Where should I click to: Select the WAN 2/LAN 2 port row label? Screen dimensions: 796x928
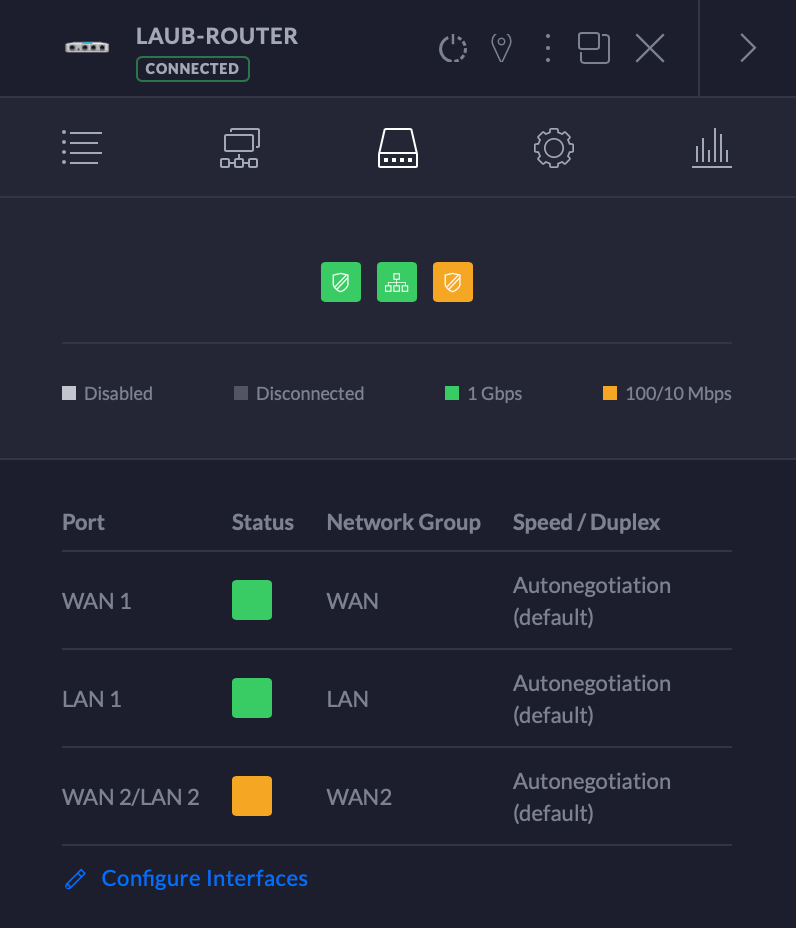tap(131, 797)
